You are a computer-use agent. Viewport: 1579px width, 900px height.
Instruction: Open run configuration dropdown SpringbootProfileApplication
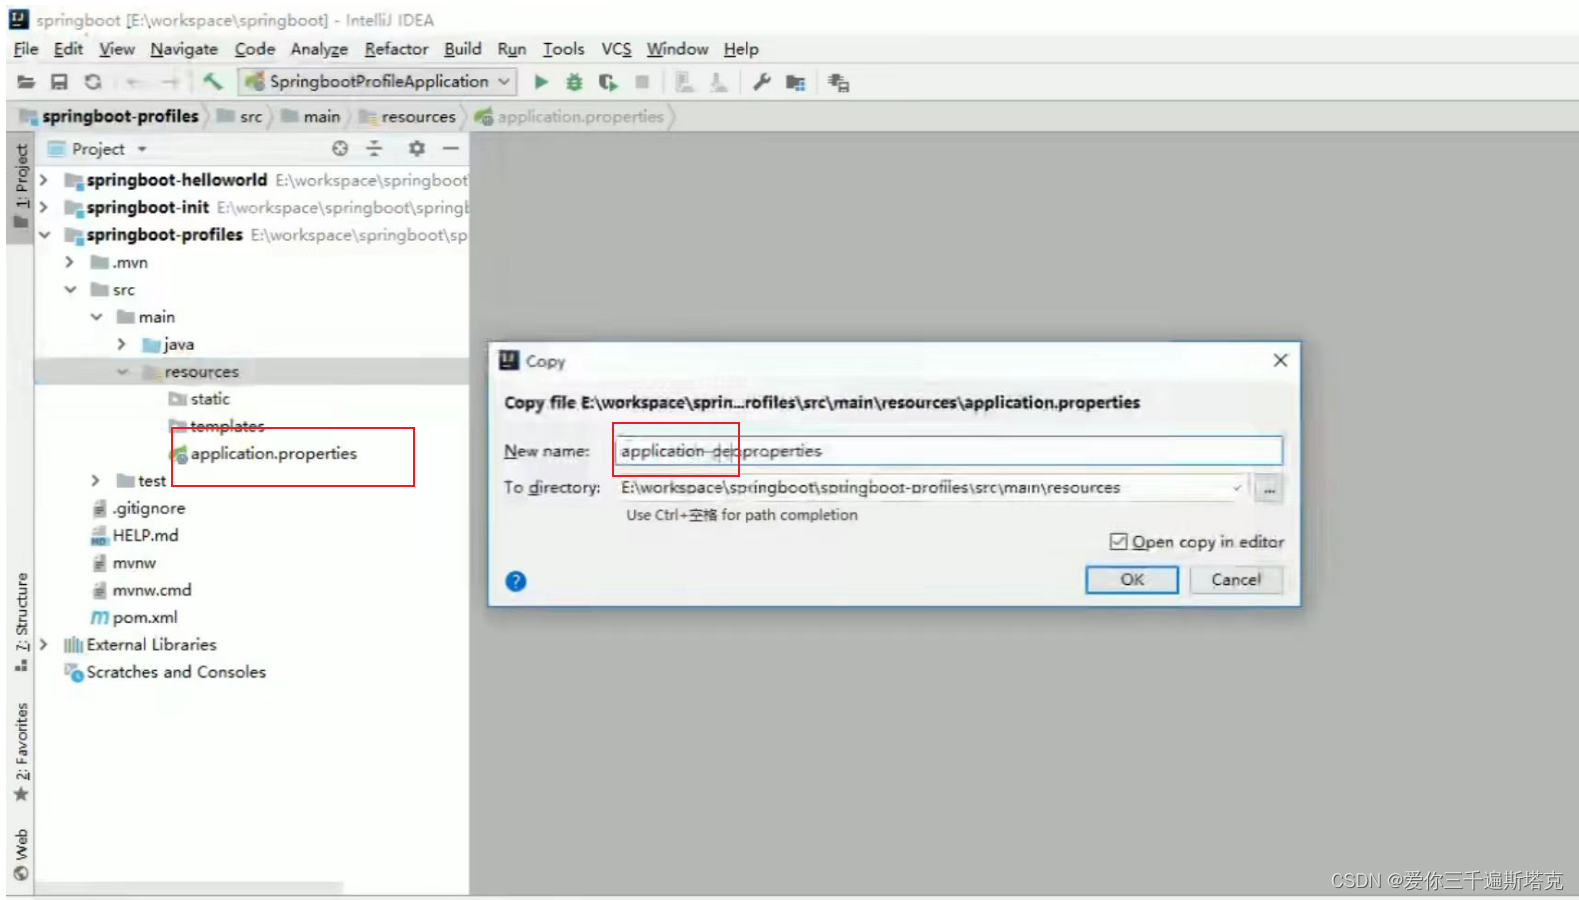tap(378, 82)
